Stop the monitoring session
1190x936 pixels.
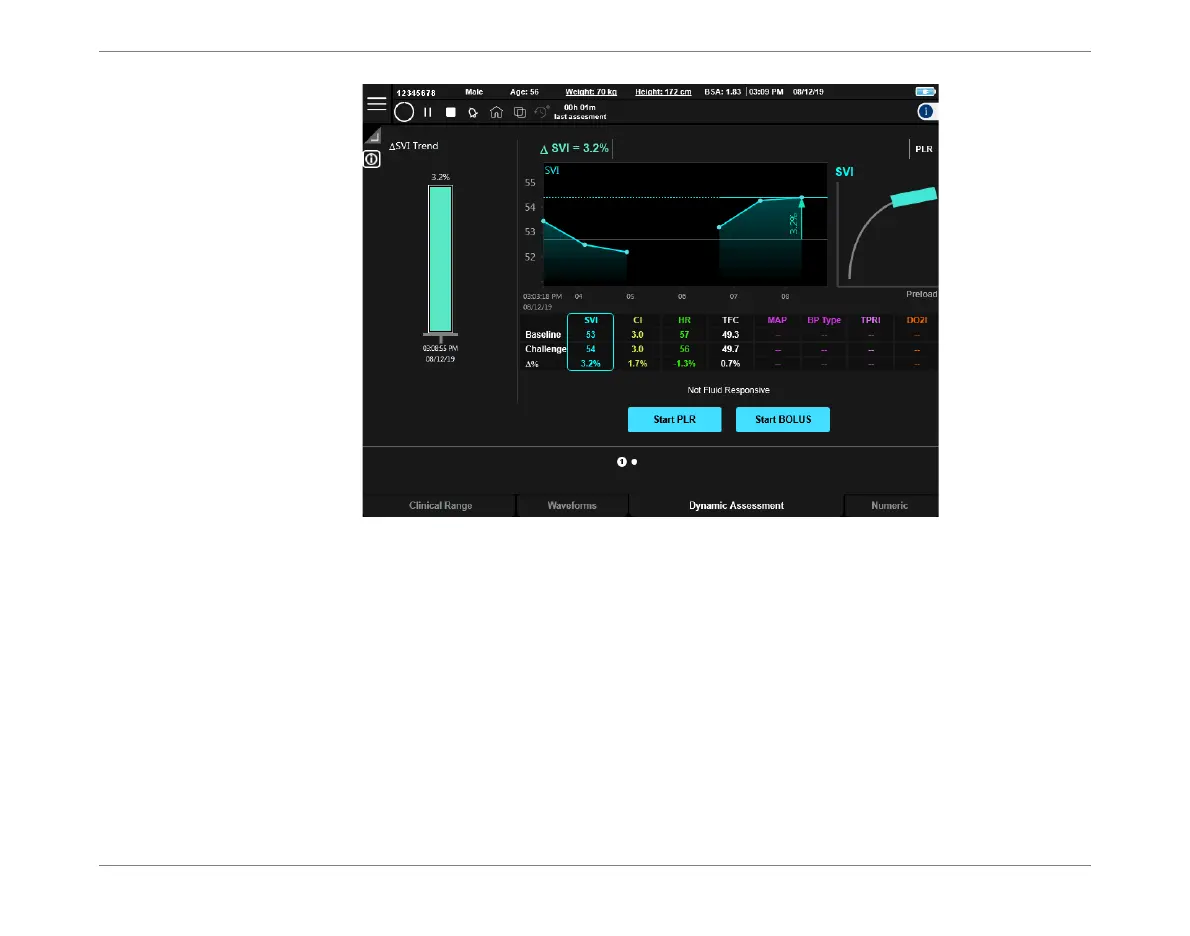click(451, 112)
